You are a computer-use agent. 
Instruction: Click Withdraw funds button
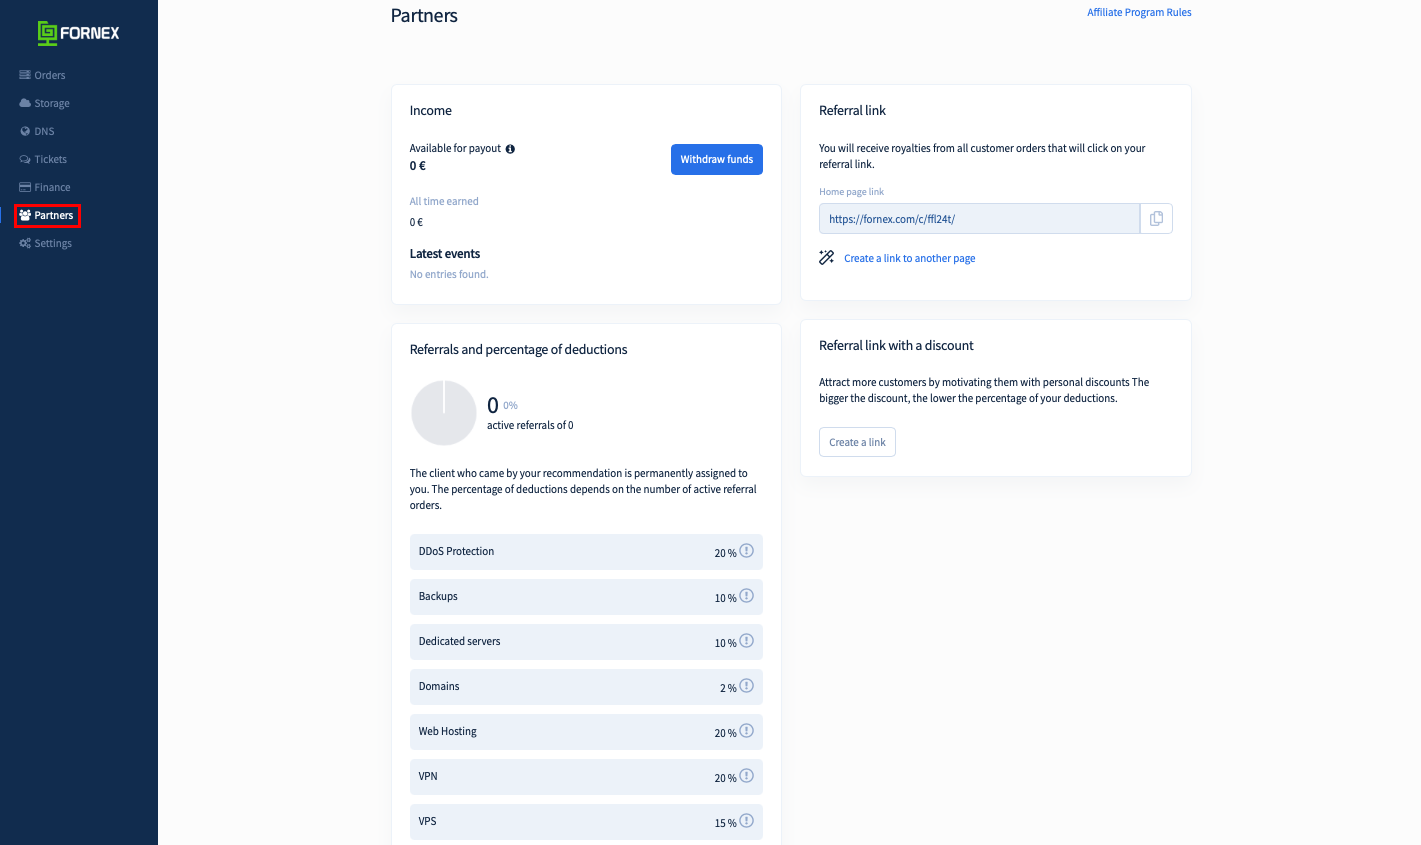pyautogui.click(x=716, y=159)
